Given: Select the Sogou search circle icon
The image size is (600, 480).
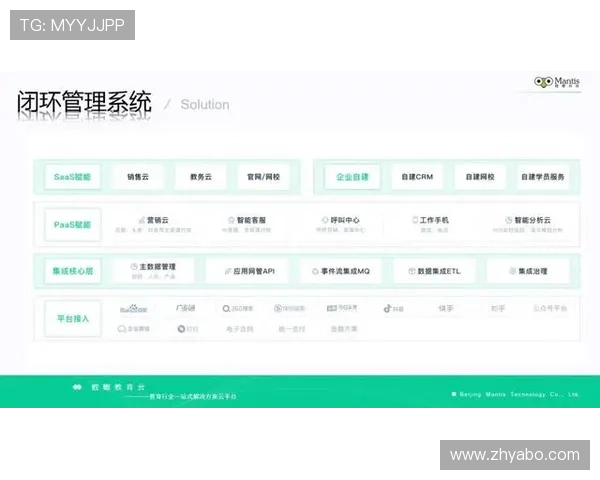Looking at the screenshot, I should 278,308.
